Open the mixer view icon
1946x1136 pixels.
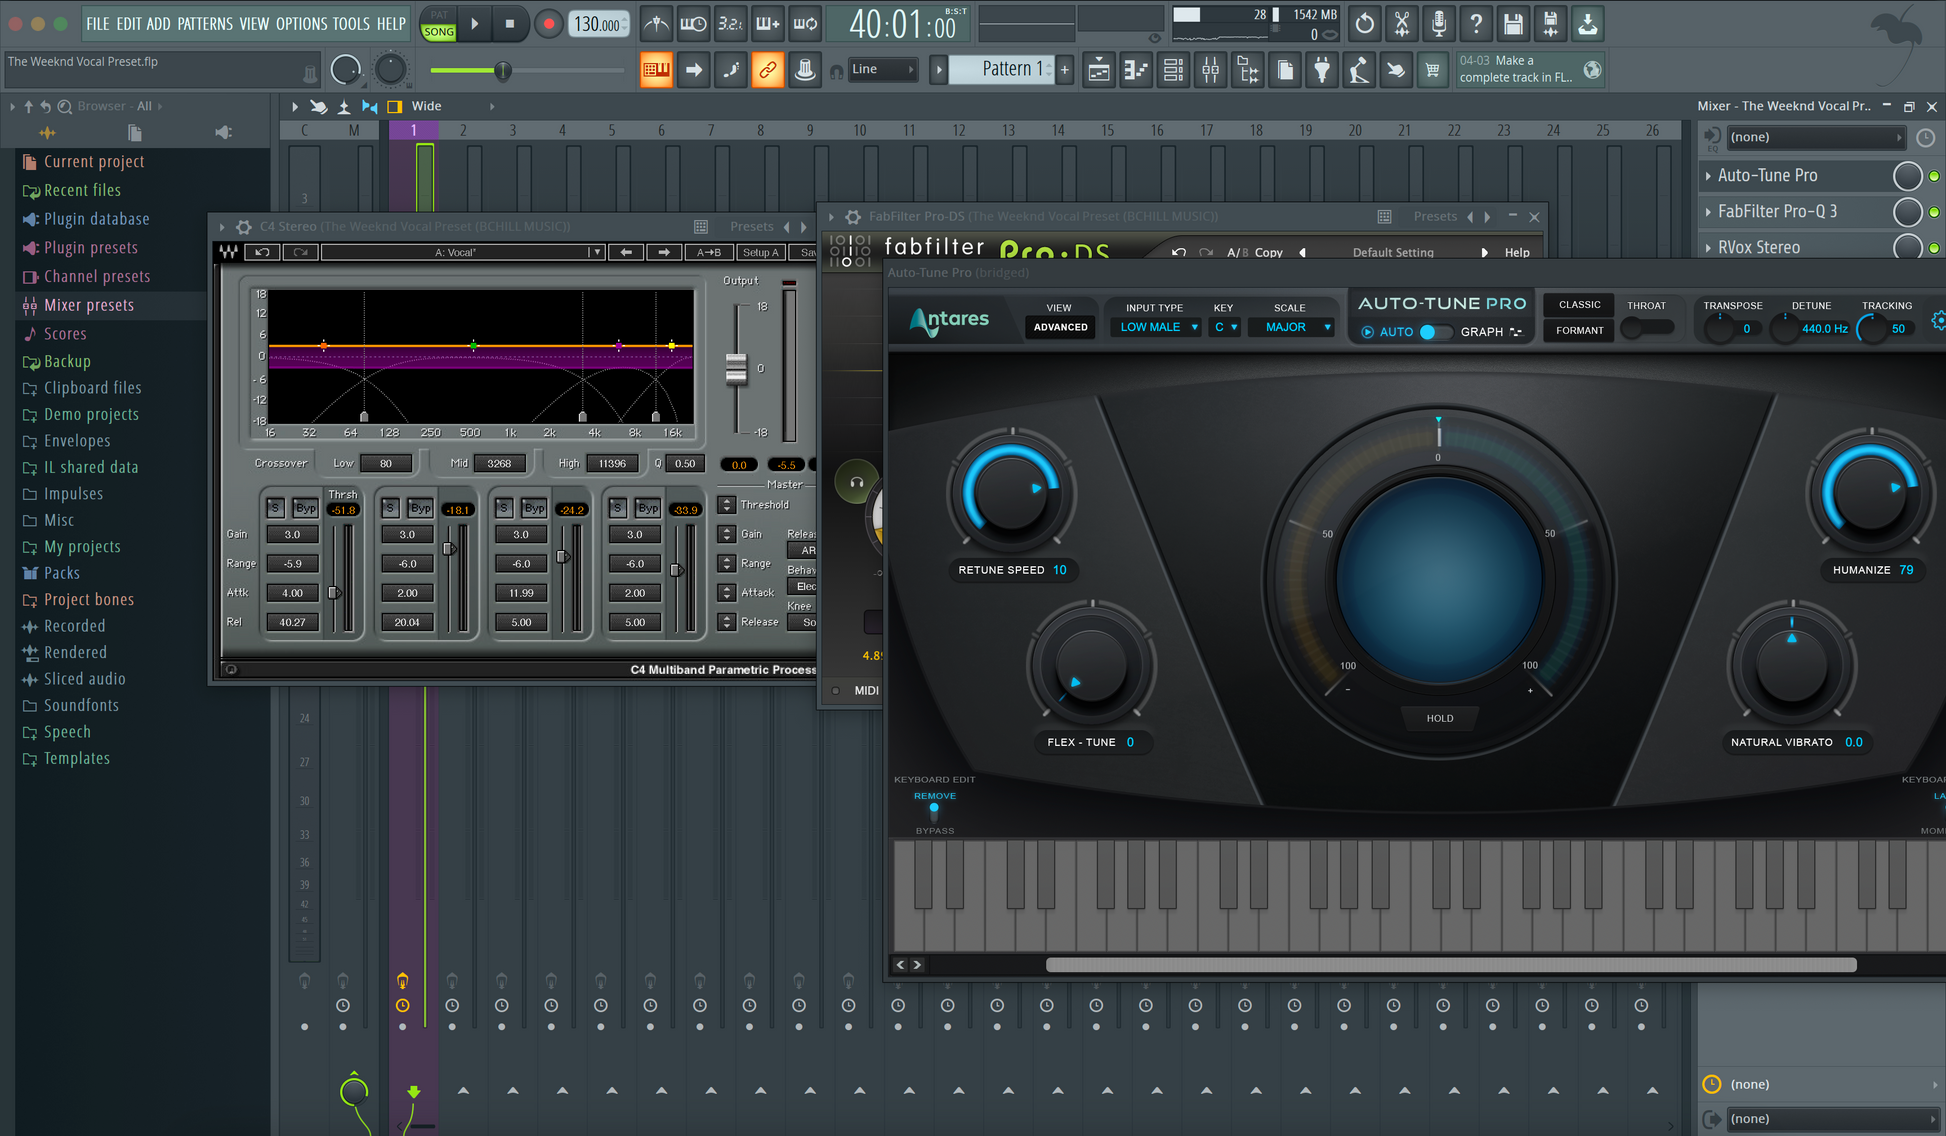1211,70
